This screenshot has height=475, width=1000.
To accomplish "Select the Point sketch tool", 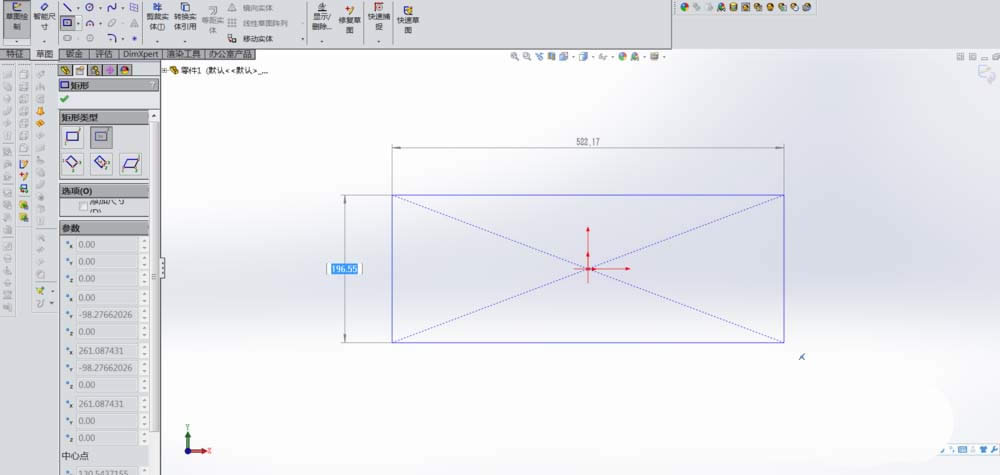I will (x=134, y=38).
